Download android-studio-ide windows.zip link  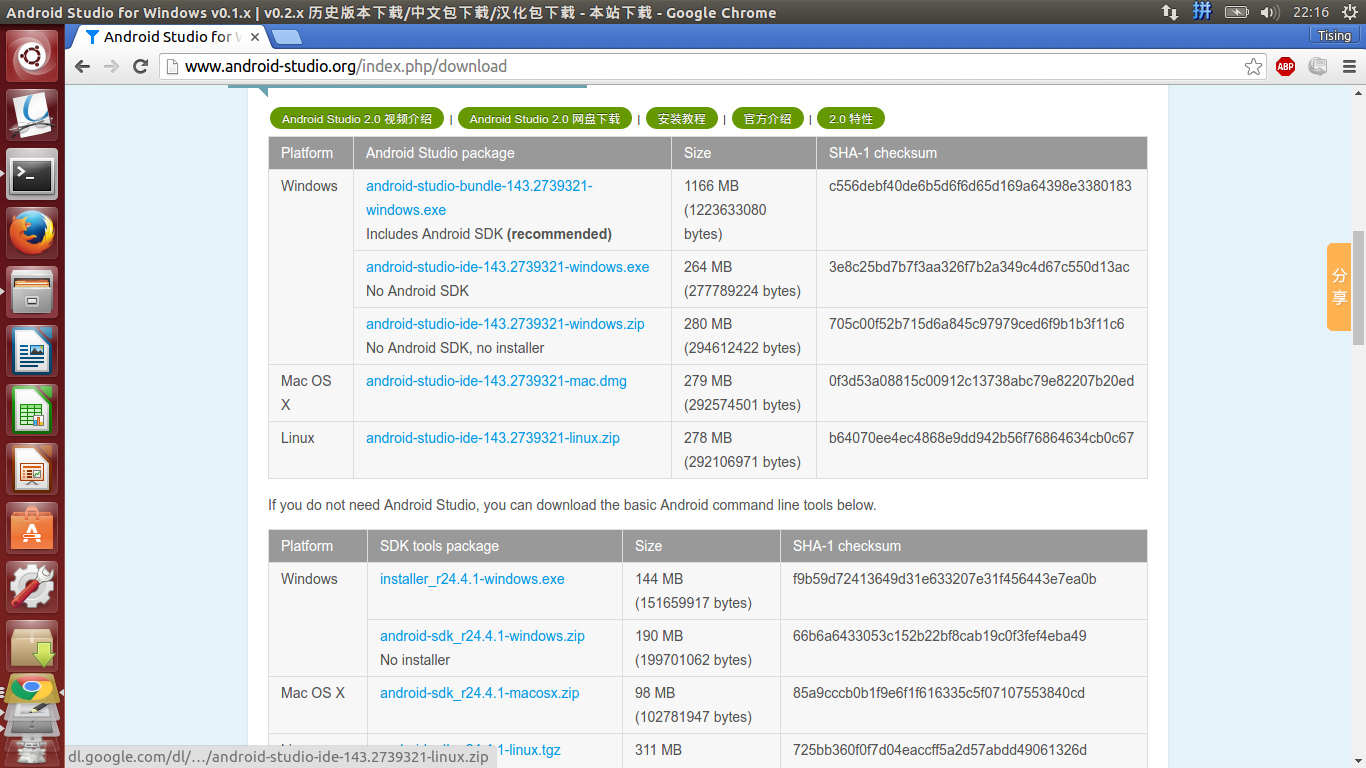click(505, 324)
